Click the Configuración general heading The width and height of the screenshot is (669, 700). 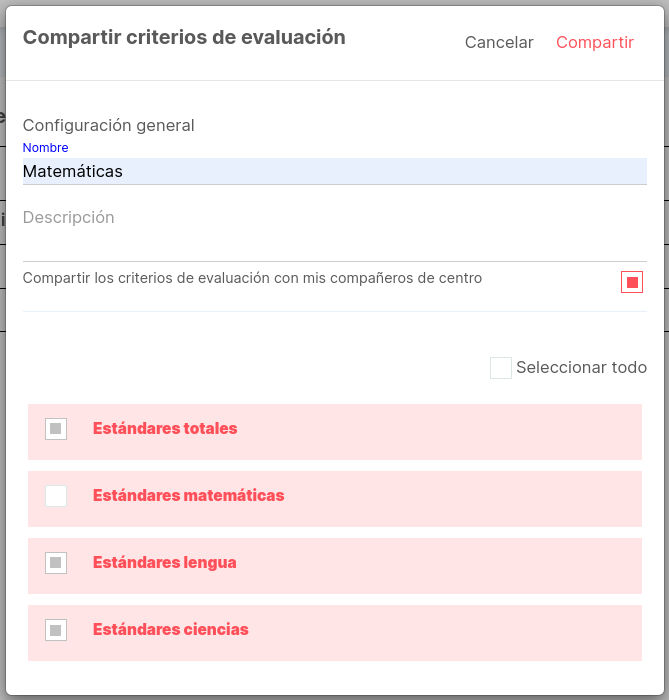pyautogui.click(x=108, y=125)
